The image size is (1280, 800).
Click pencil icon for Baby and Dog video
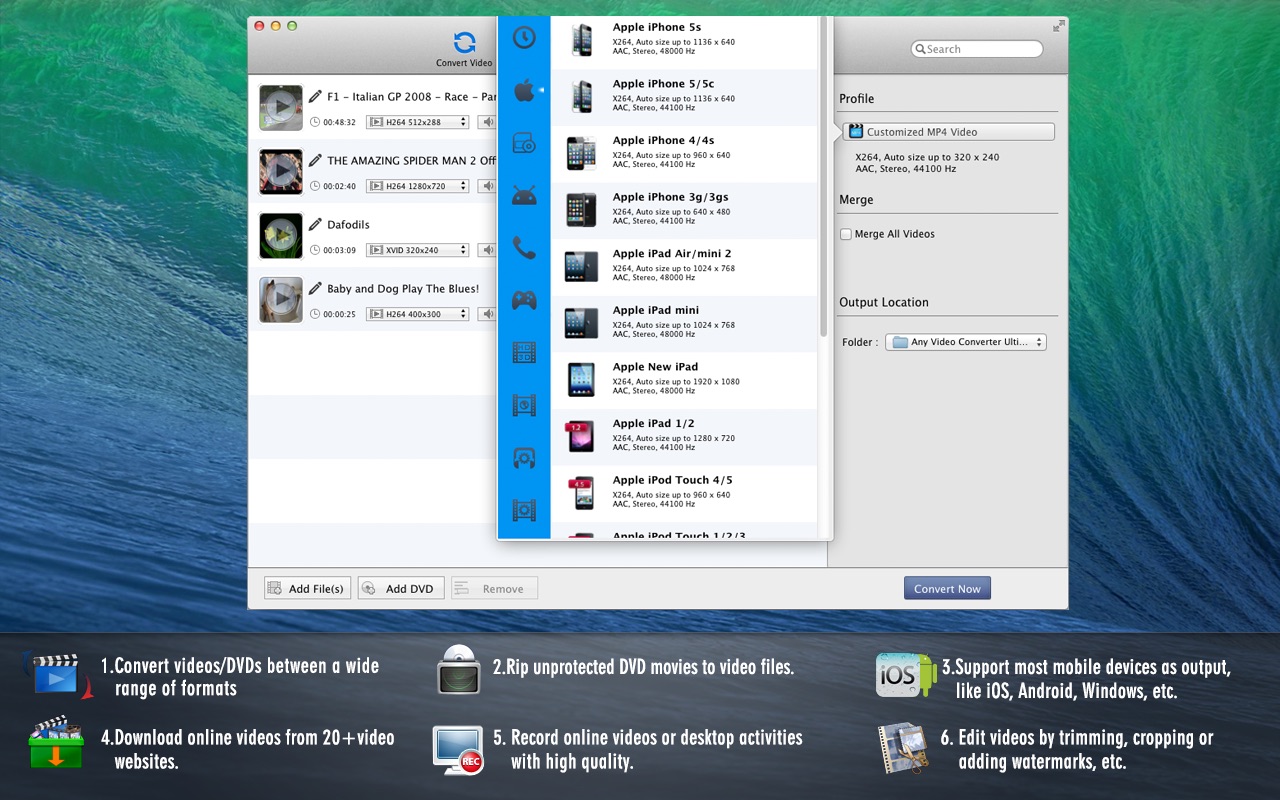pos(315,289)
